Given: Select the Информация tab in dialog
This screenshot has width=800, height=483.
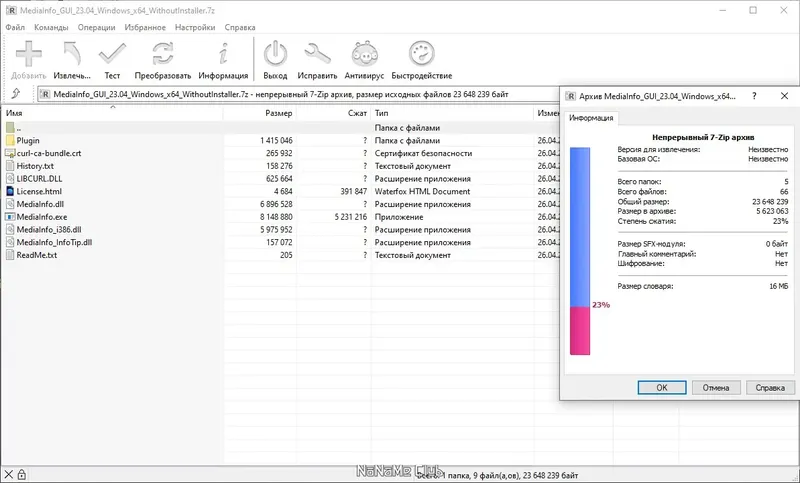Looking at the screenshot, I should point(591,118).
